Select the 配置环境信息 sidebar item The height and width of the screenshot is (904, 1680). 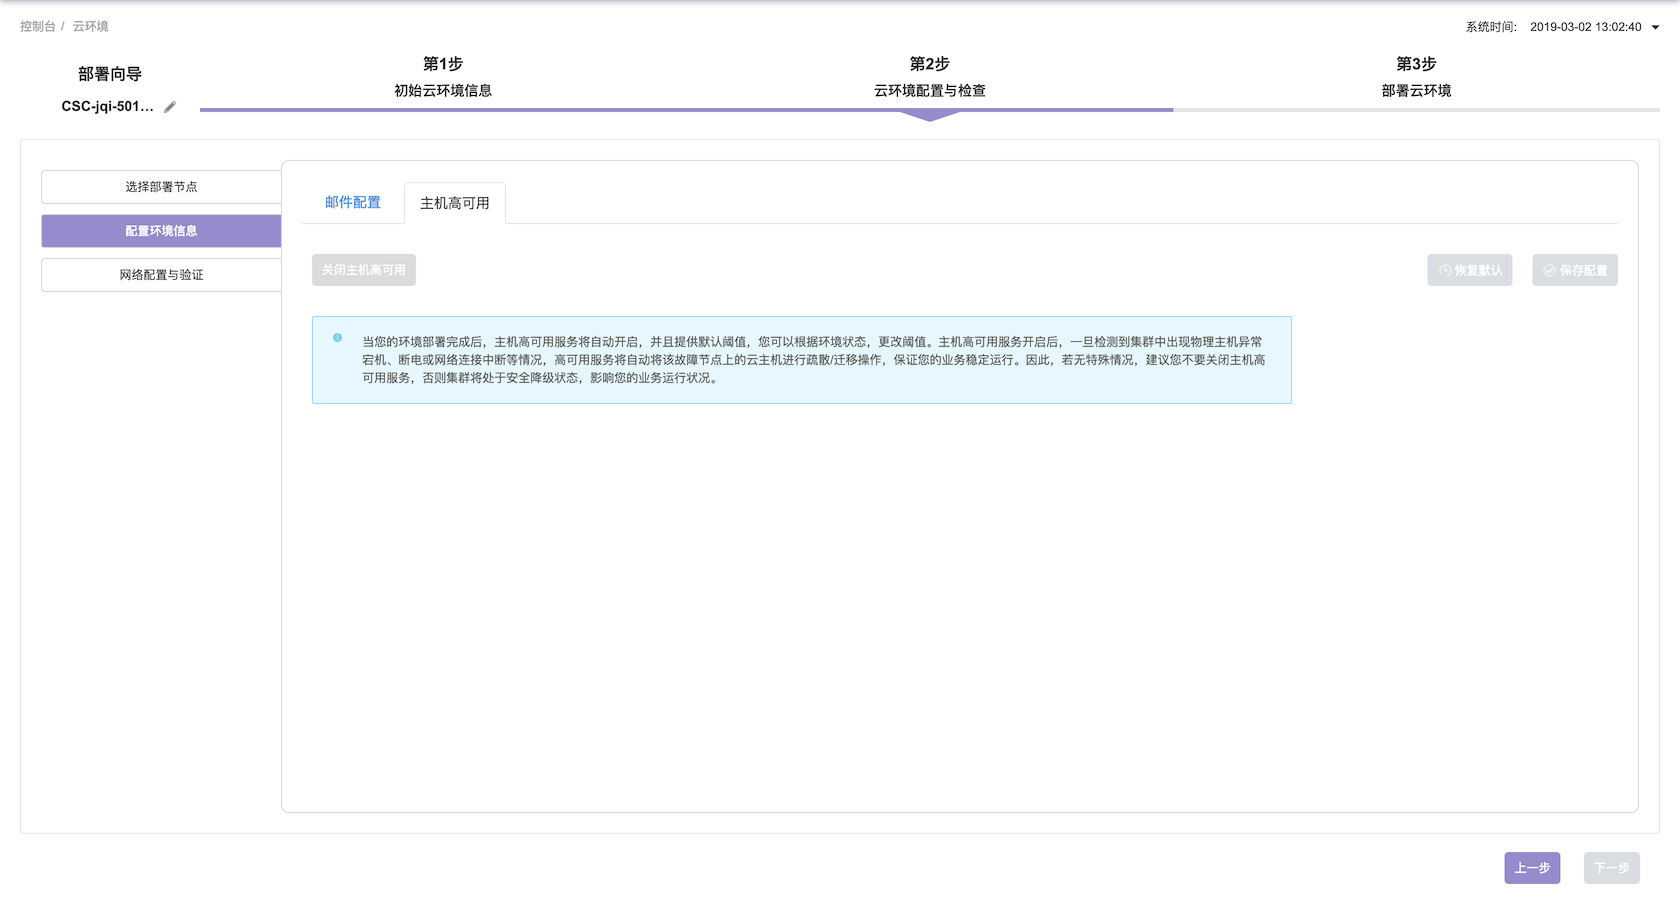click(x=161, y=231)
